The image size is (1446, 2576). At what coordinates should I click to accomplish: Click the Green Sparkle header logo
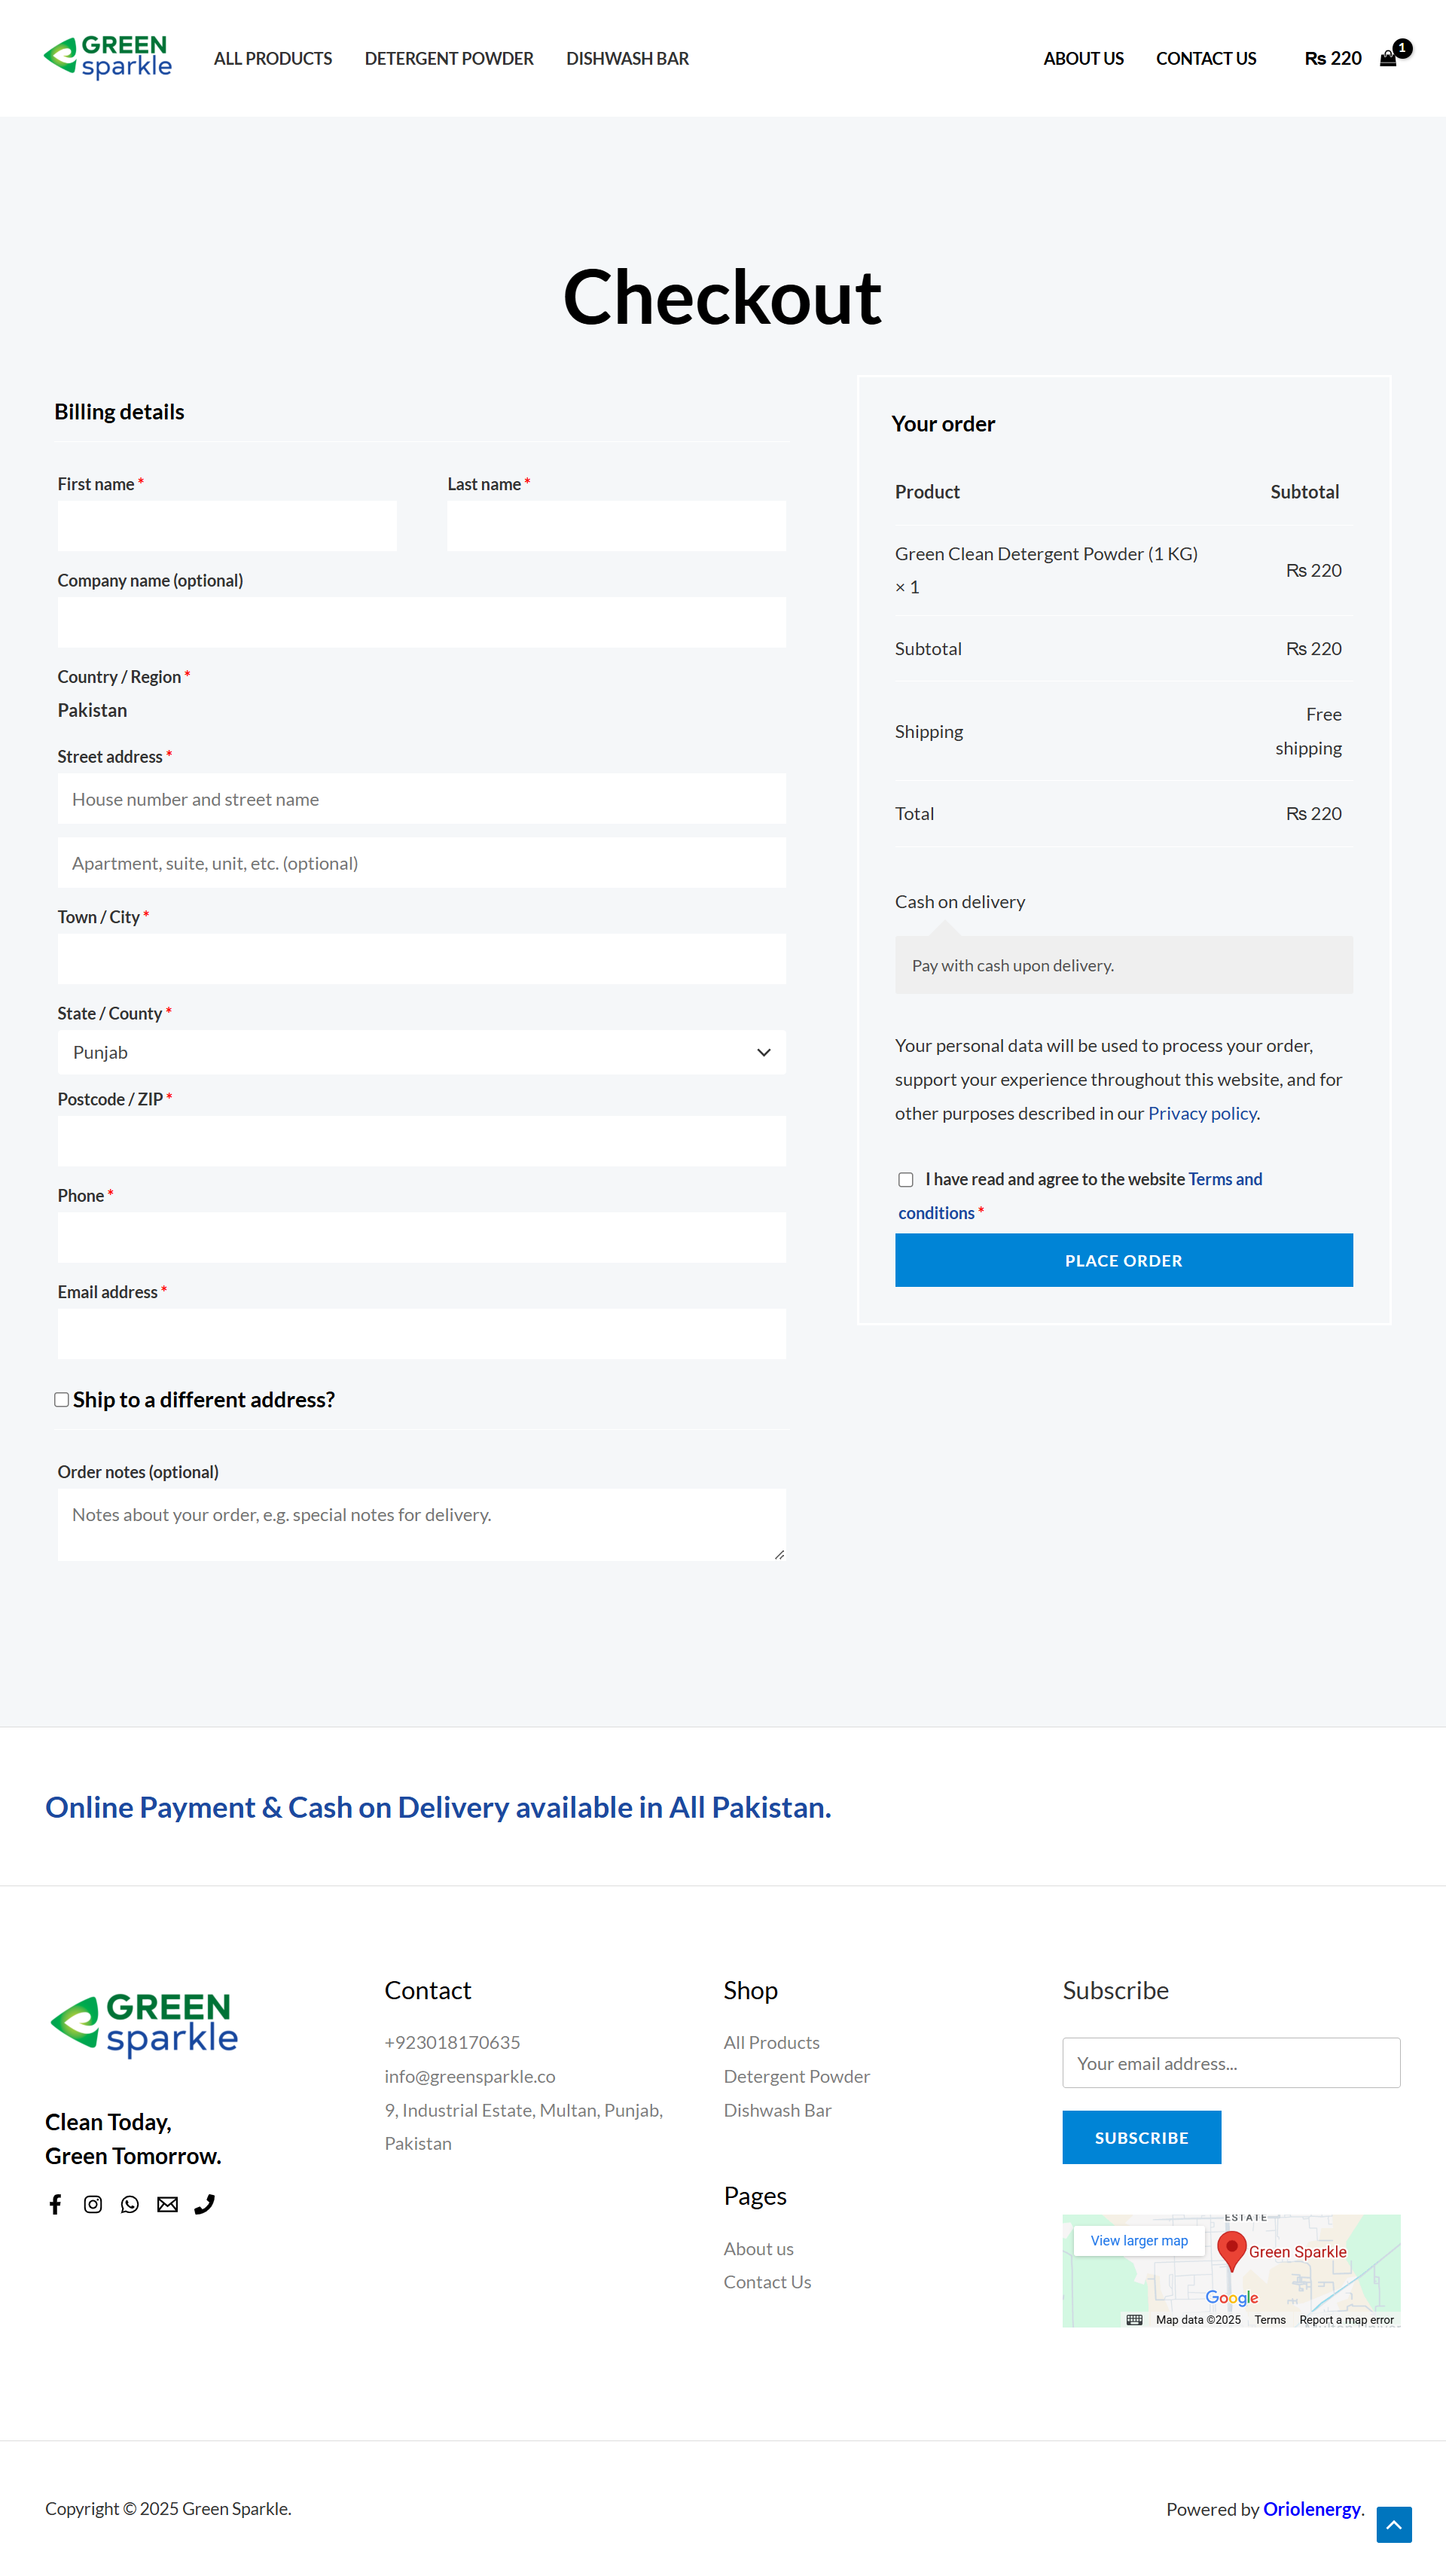pyautogui.click(x=108, y=57)
